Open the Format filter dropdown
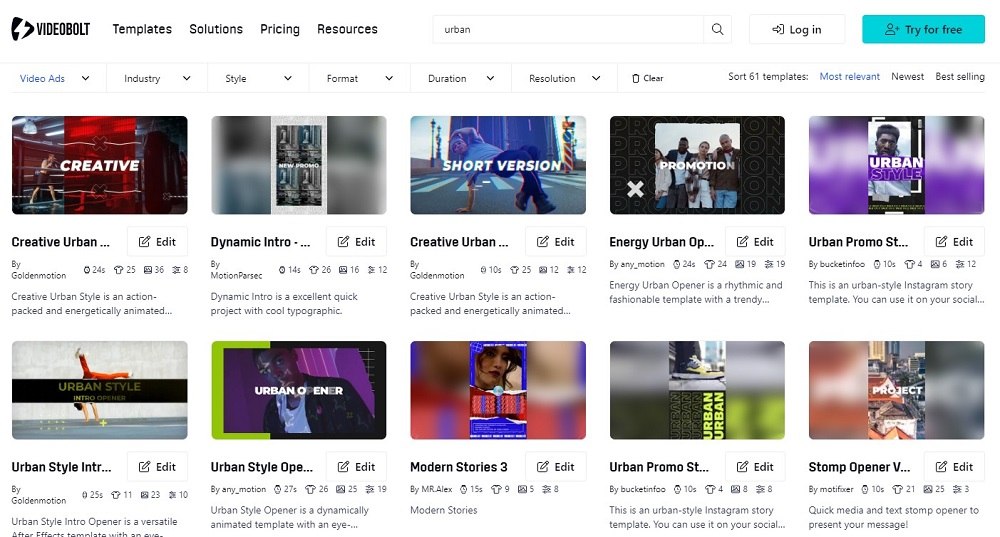 (360, 78)
